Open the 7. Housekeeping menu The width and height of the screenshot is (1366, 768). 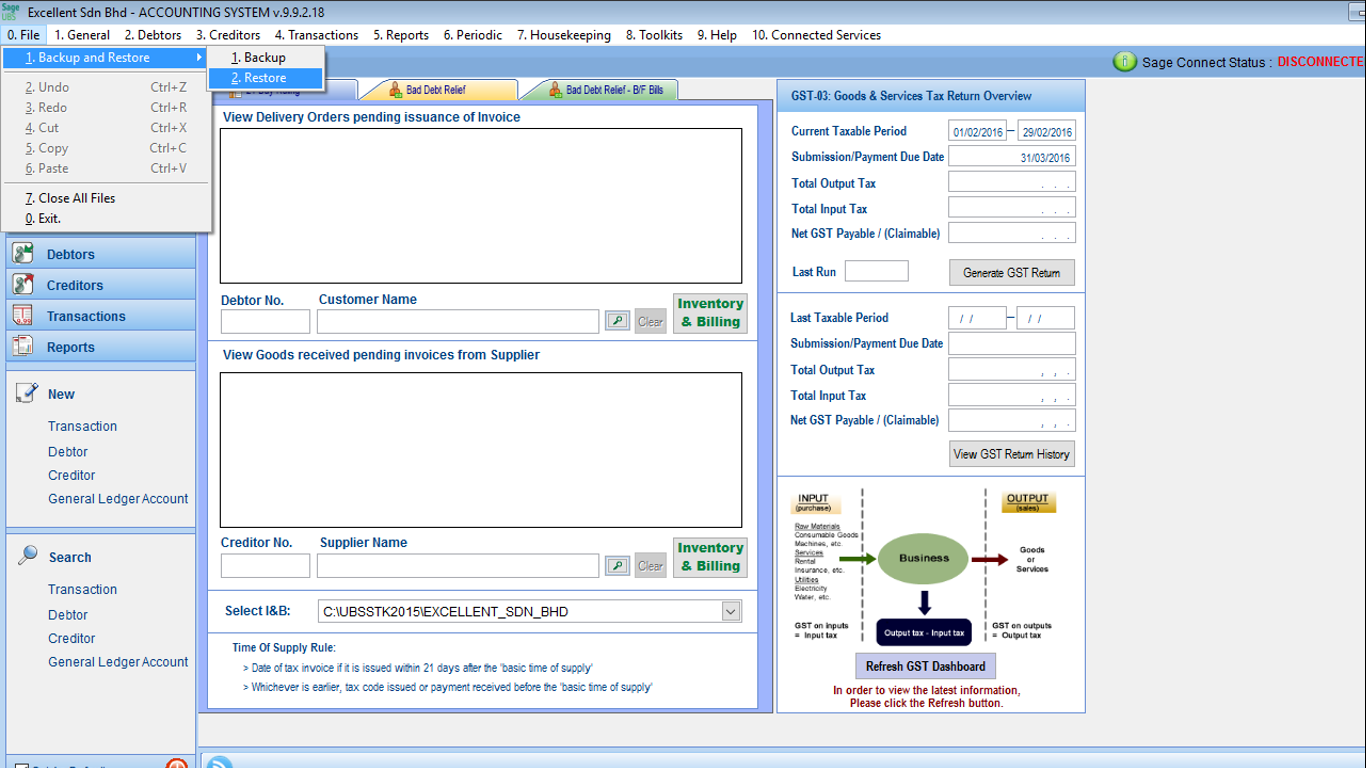tap(564, 35)
